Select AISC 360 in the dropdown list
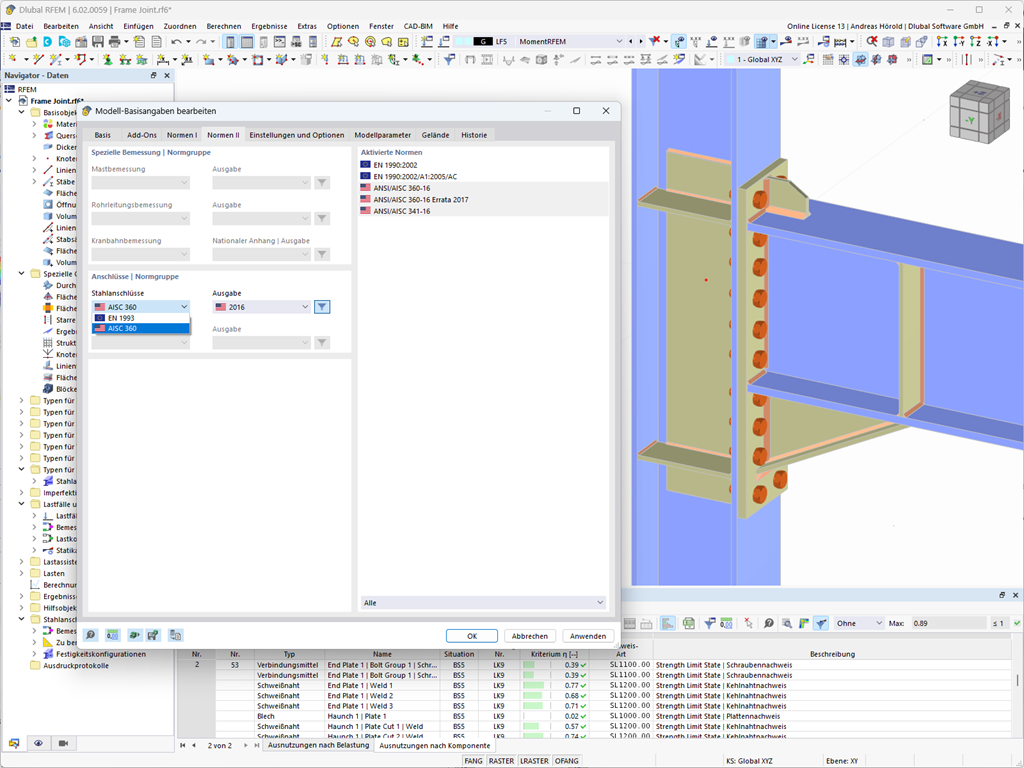The width and height of the screenshot is (1024, 768). 141,328
